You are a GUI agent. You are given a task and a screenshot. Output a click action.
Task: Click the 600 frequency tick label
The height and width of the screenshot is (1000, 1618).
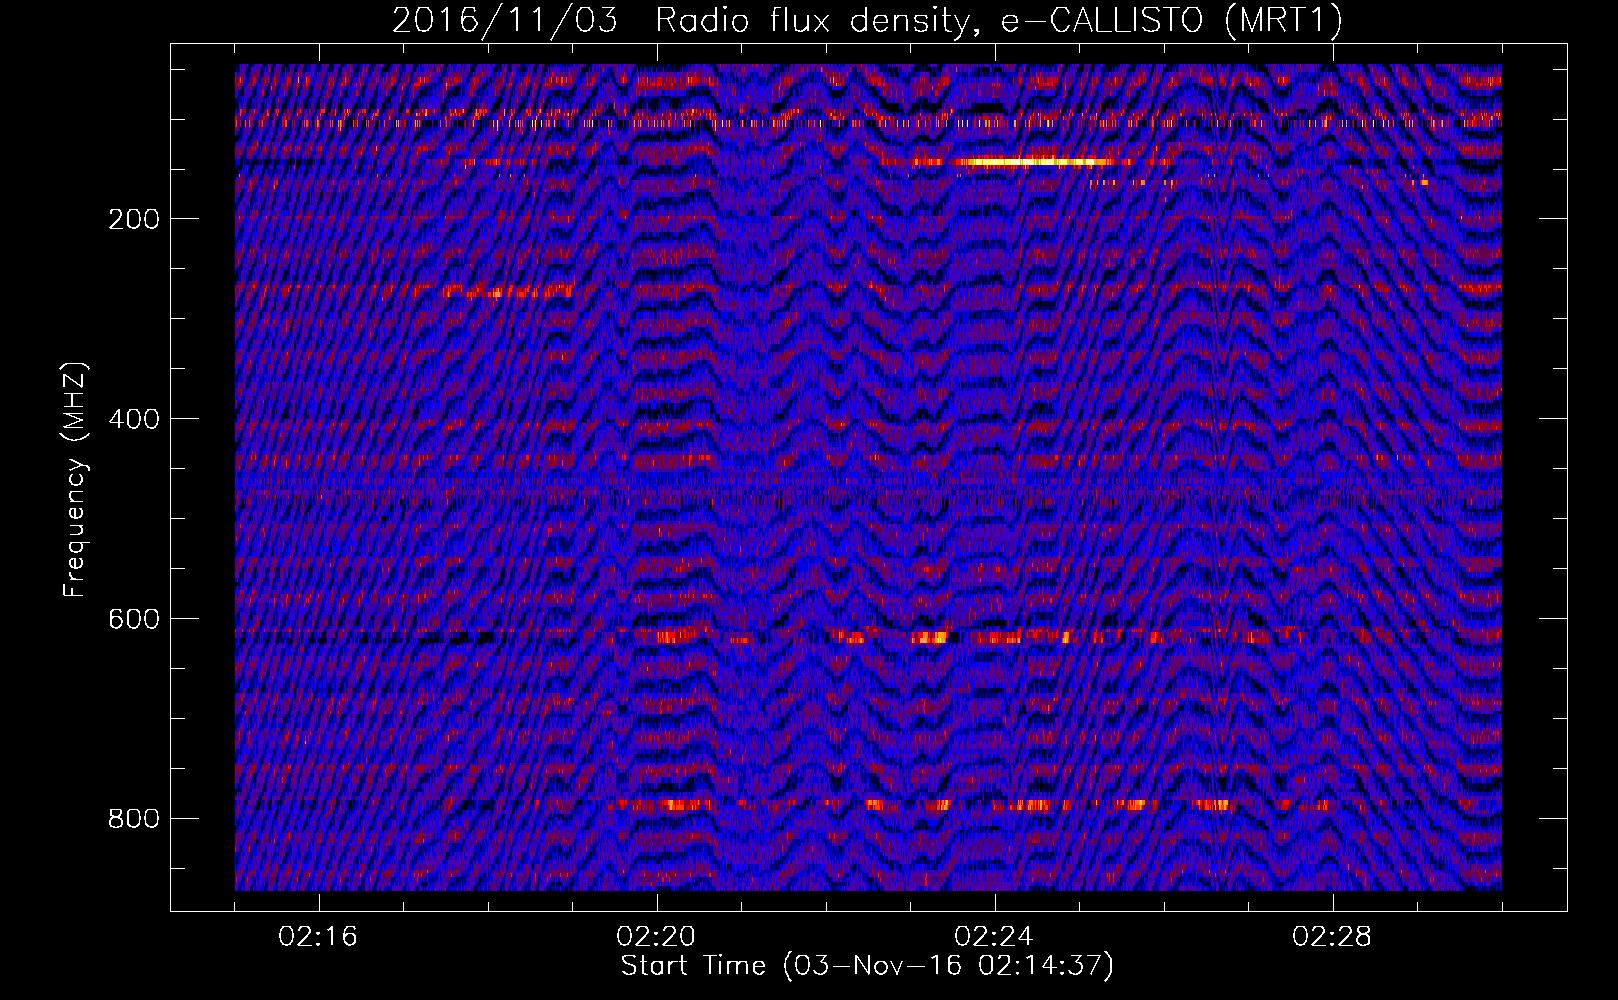(134, 619)
